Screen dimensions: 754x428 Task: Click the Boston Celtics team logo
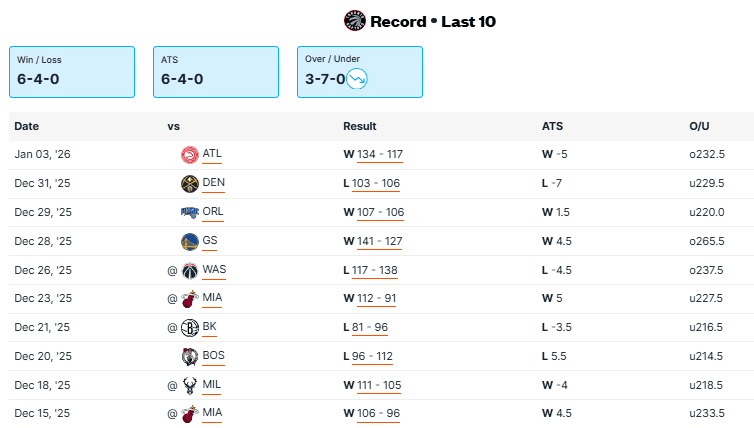click(190, 357)
